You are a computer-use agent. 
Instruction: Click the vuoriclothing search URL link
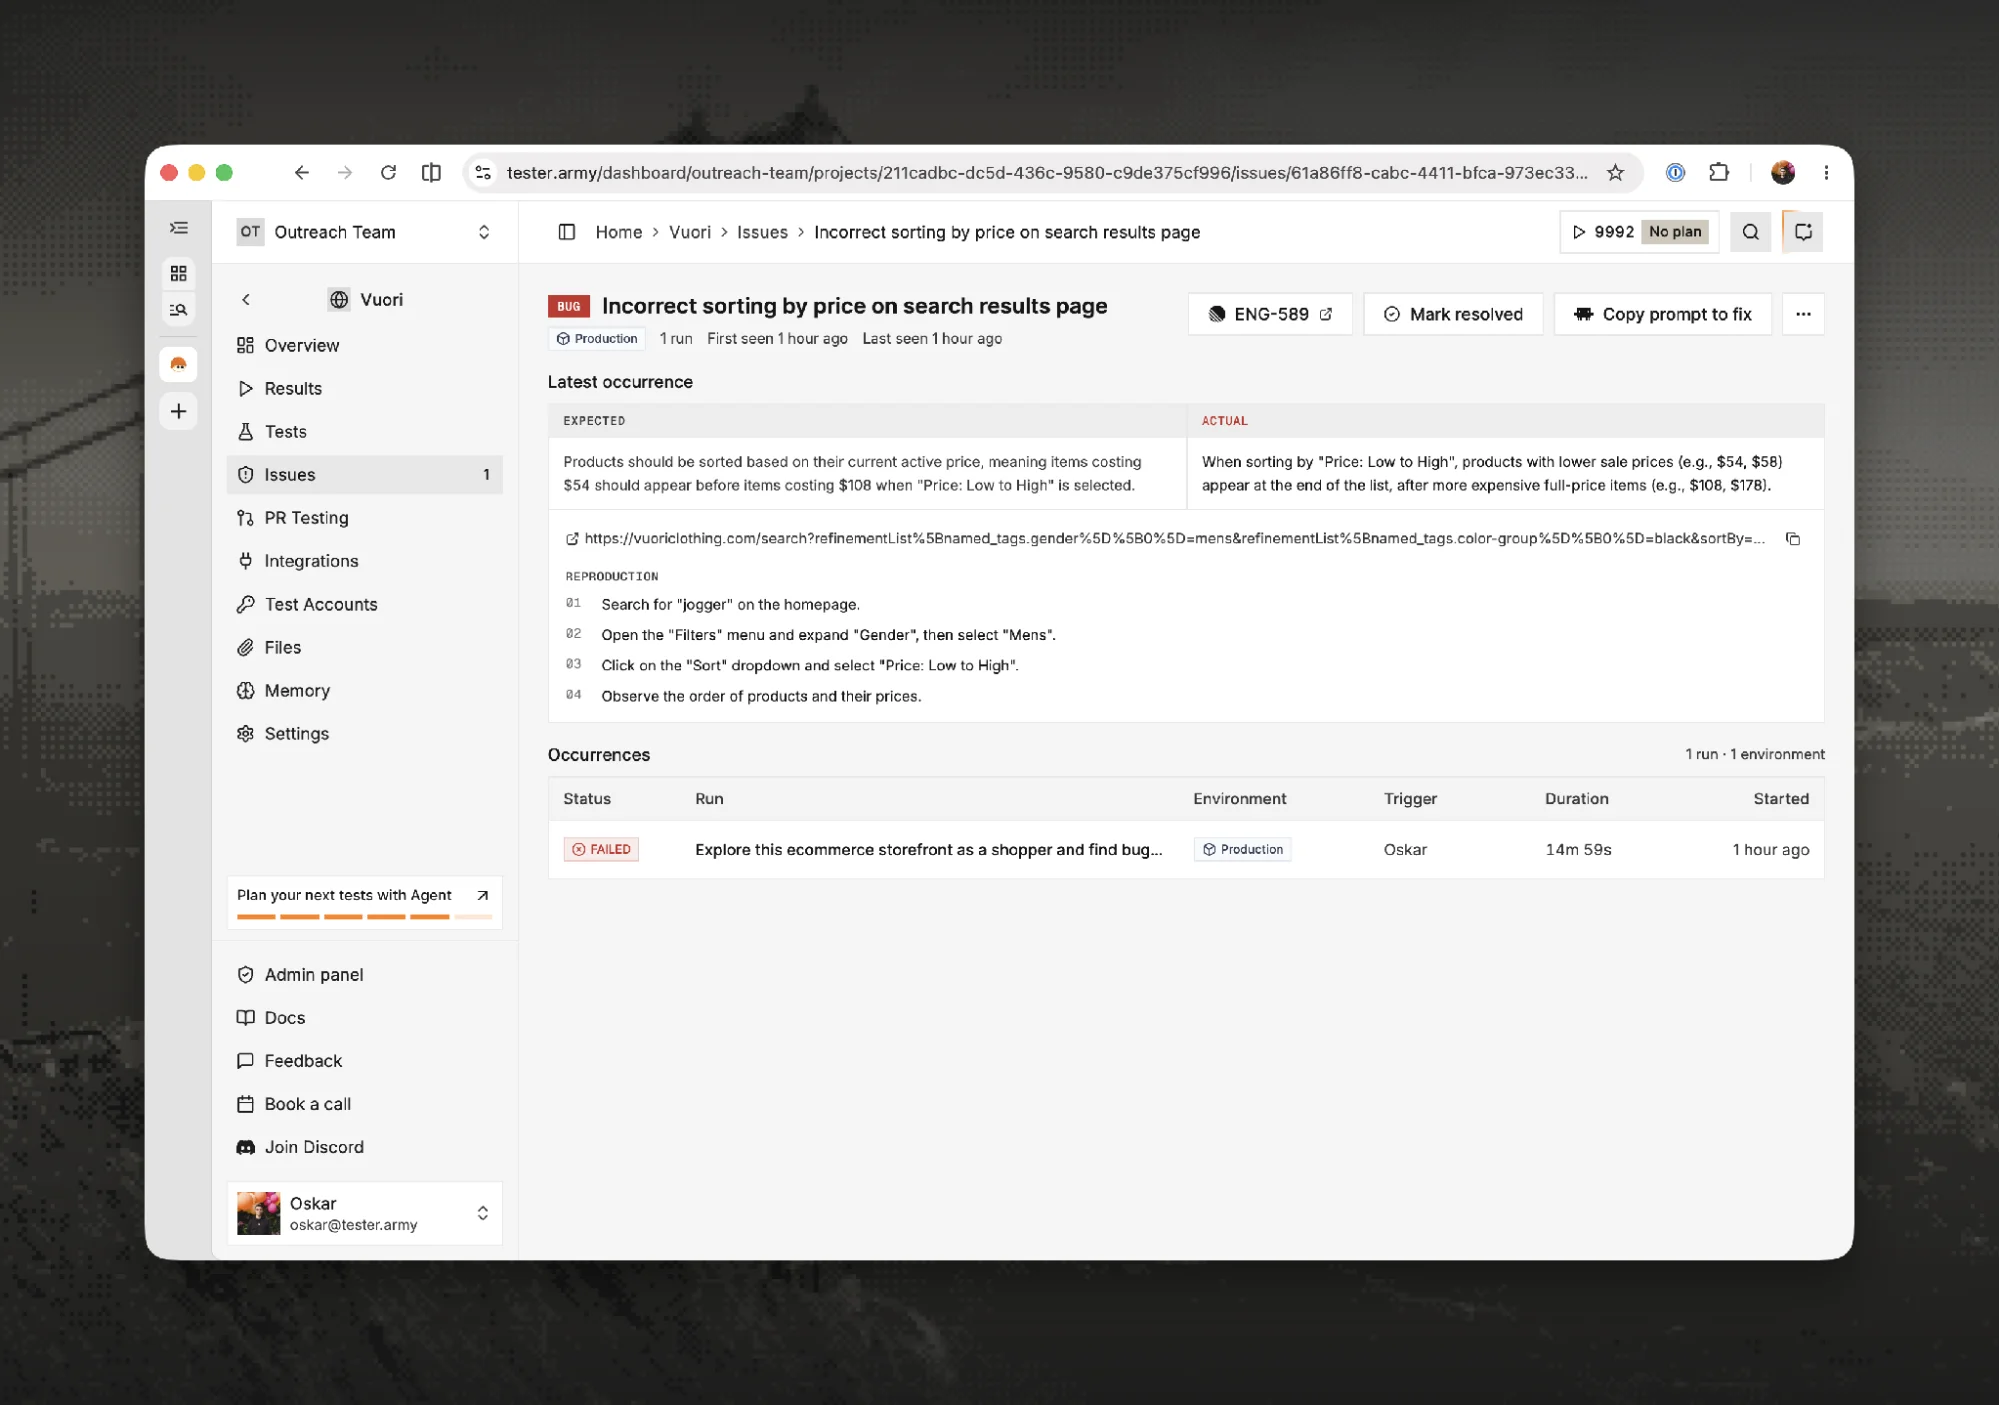(1174, 539)
